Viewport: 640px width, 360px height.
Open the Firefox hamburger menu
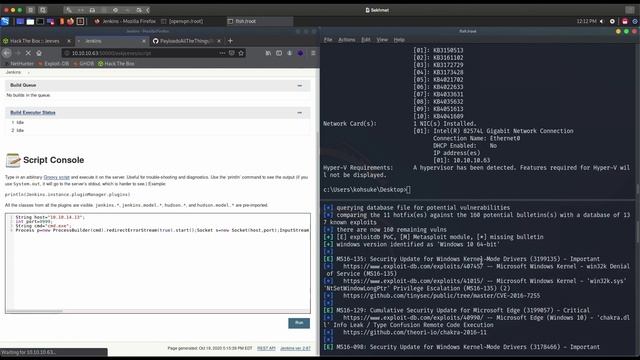tap(313, 53)
